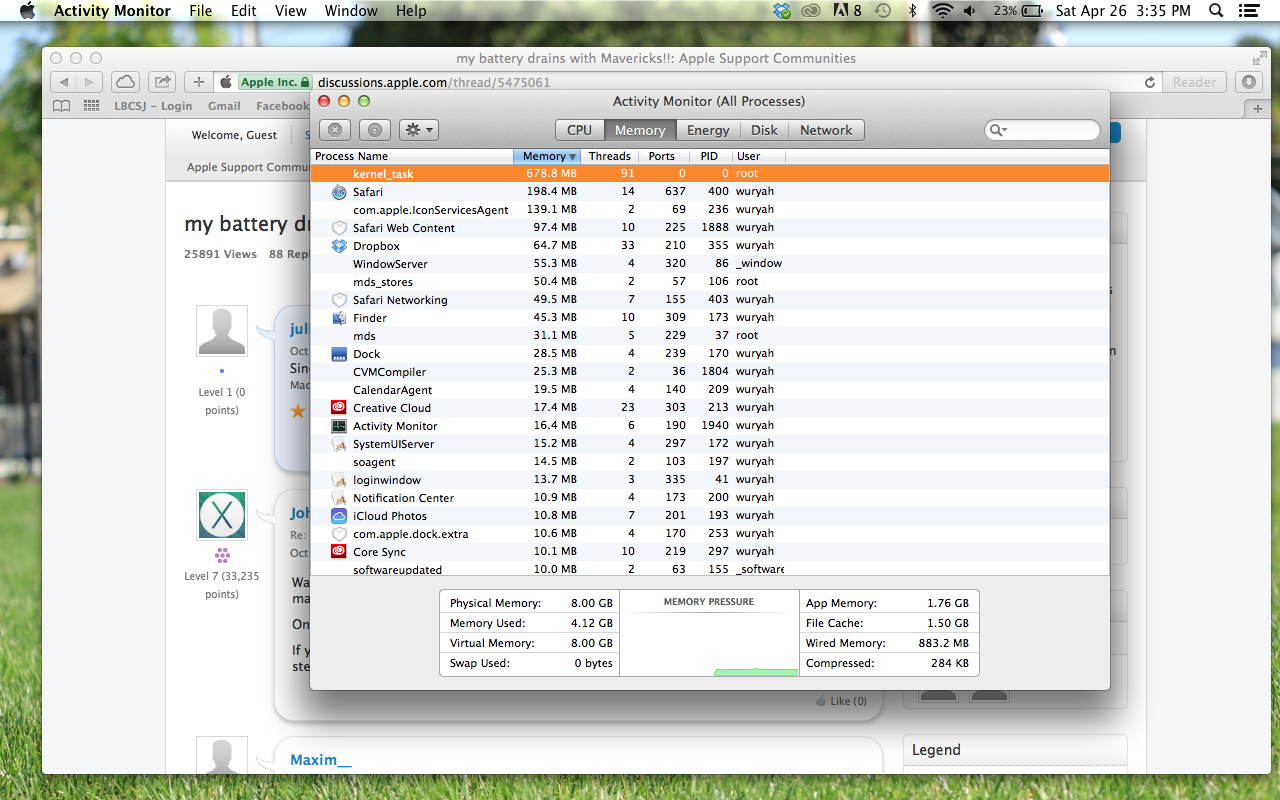
Task: Click the SystemUIServer process icon
Action: [339, 444]
